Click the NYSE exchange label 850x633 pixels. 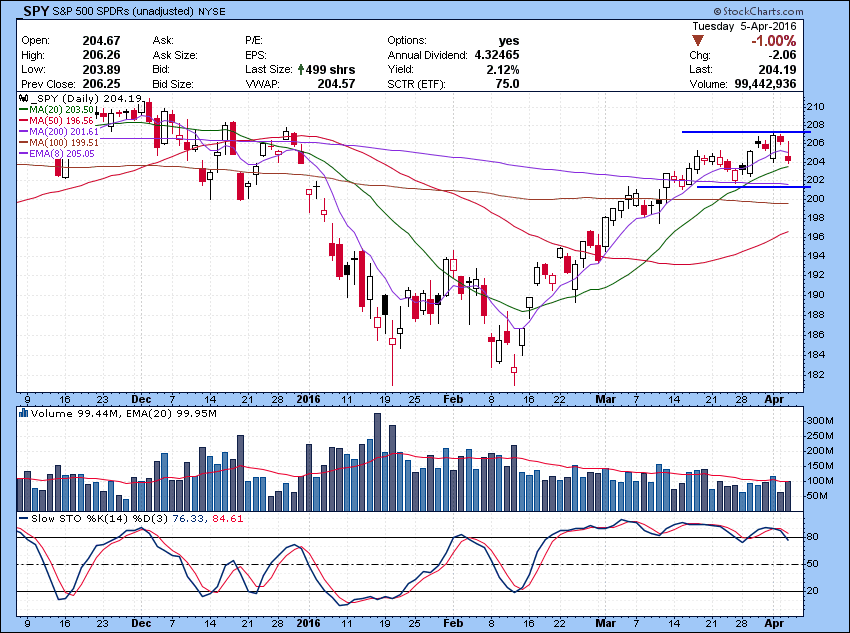(212, 11)
